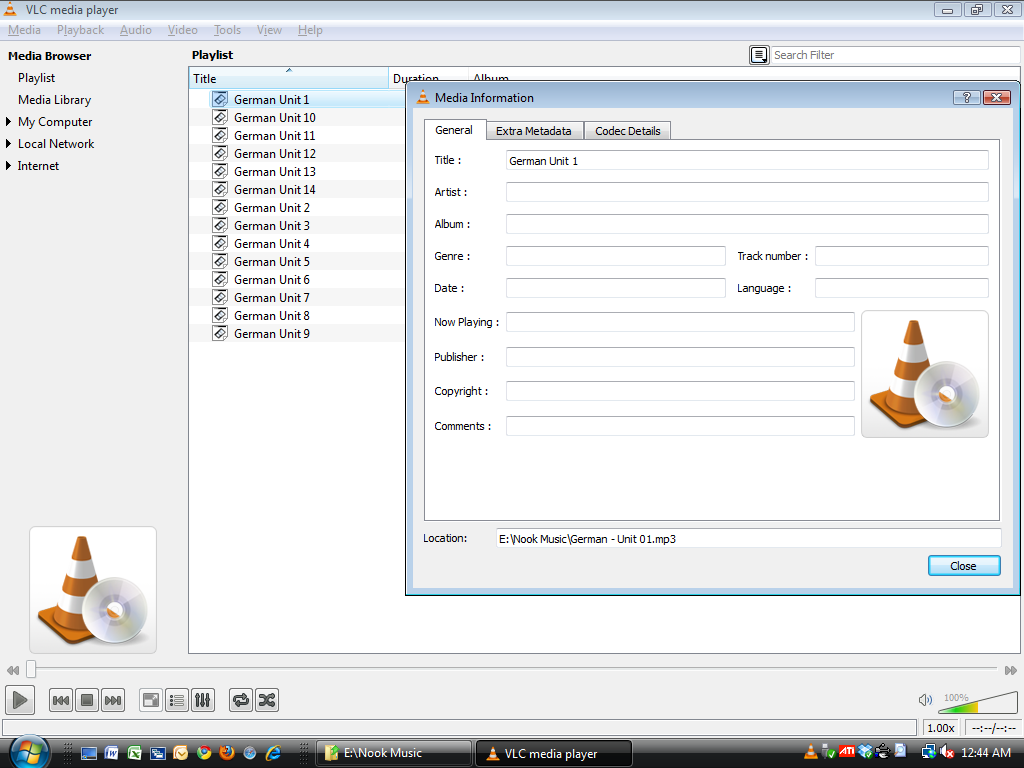Viewport: 1024px width, 768px height.
Task: Mute audio using the speaker icon
Action: tap(925, 700)
